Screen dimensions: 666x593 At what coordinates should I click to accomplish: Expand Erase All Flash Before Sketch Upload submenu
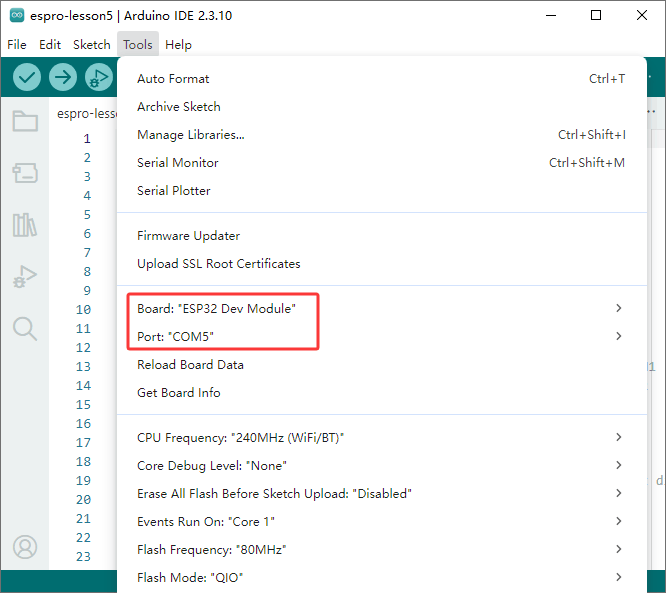pyautogui.click(x=381, y=494)
